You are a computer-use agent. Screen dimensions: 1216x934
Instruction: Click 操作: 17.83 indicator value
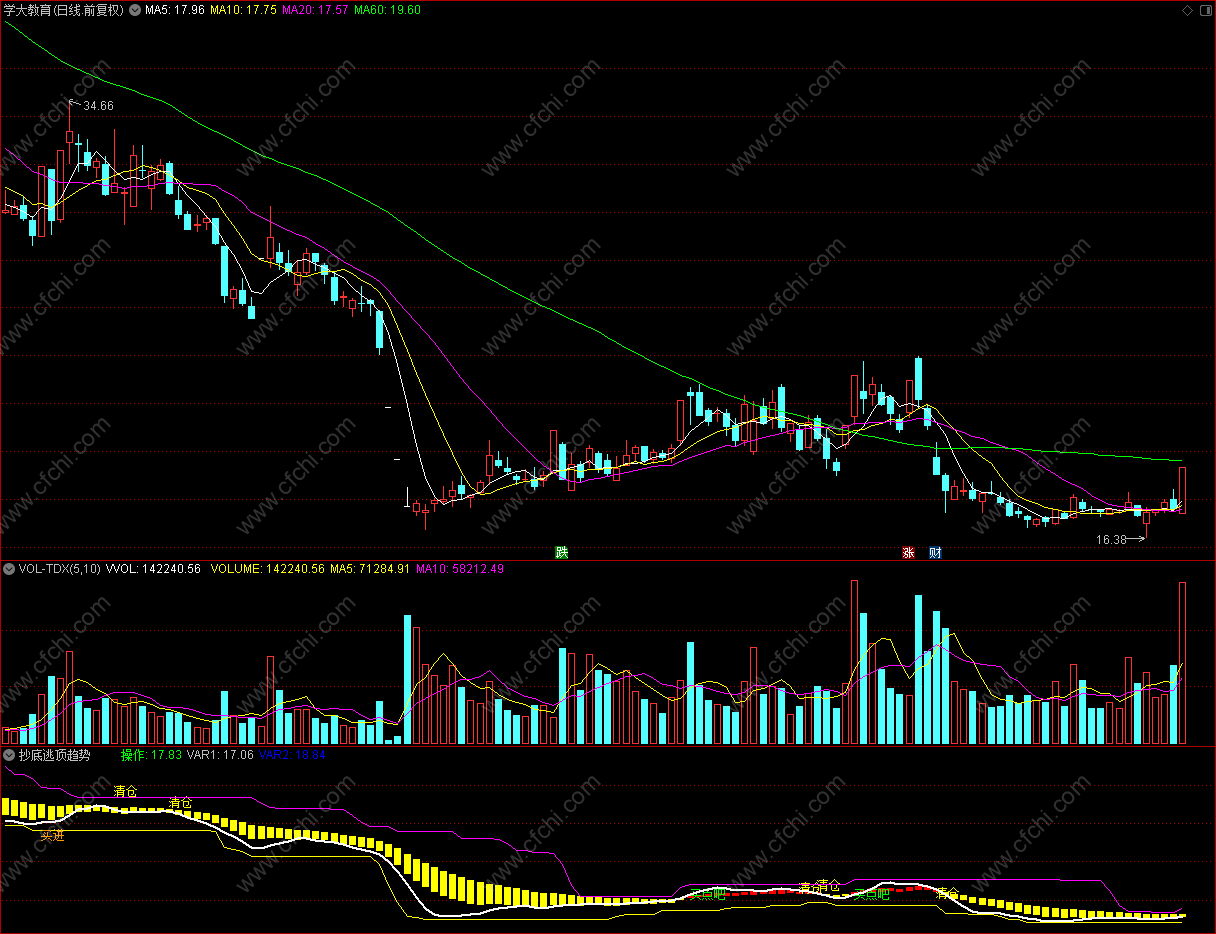click(x=152, y=755)
